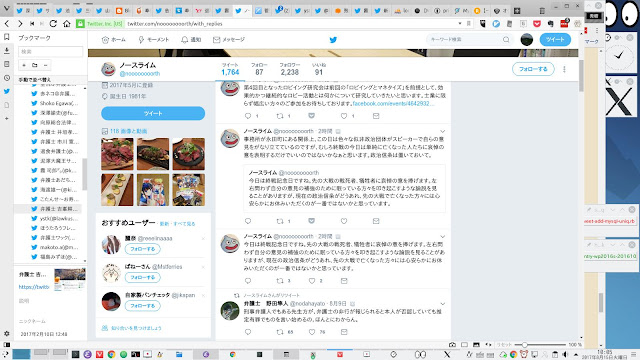The height and width of the screenshot is (360, 640).
Task: Like the facebook events tweet
Action: tap(344, 116)
